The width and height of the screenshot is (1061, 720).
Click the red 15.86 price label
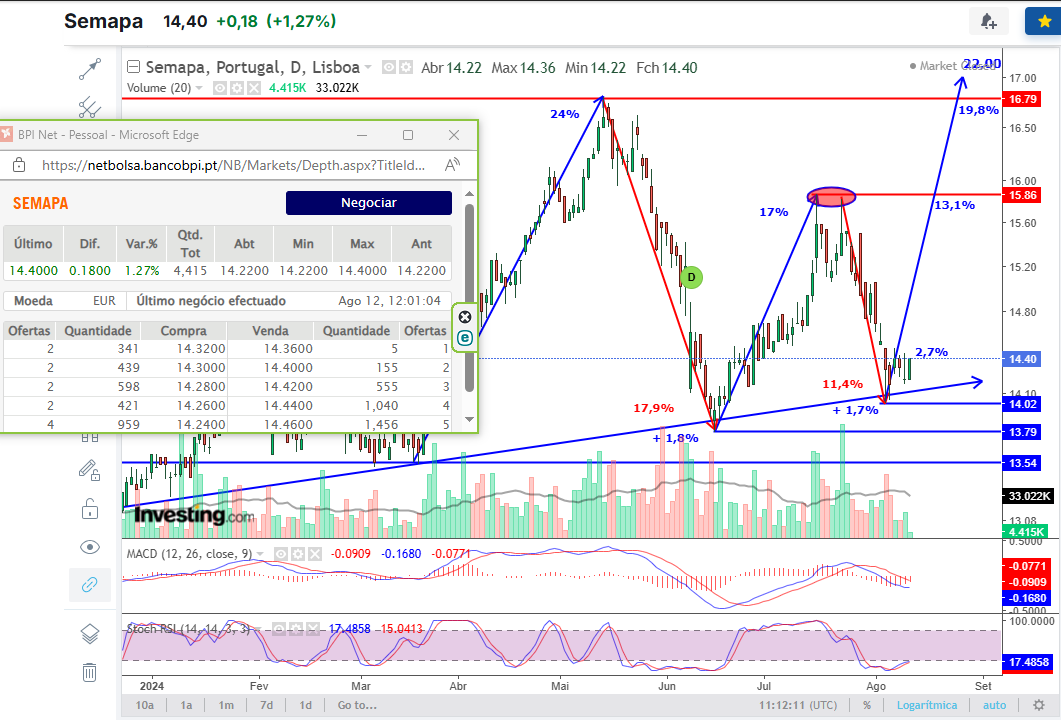1022,195
